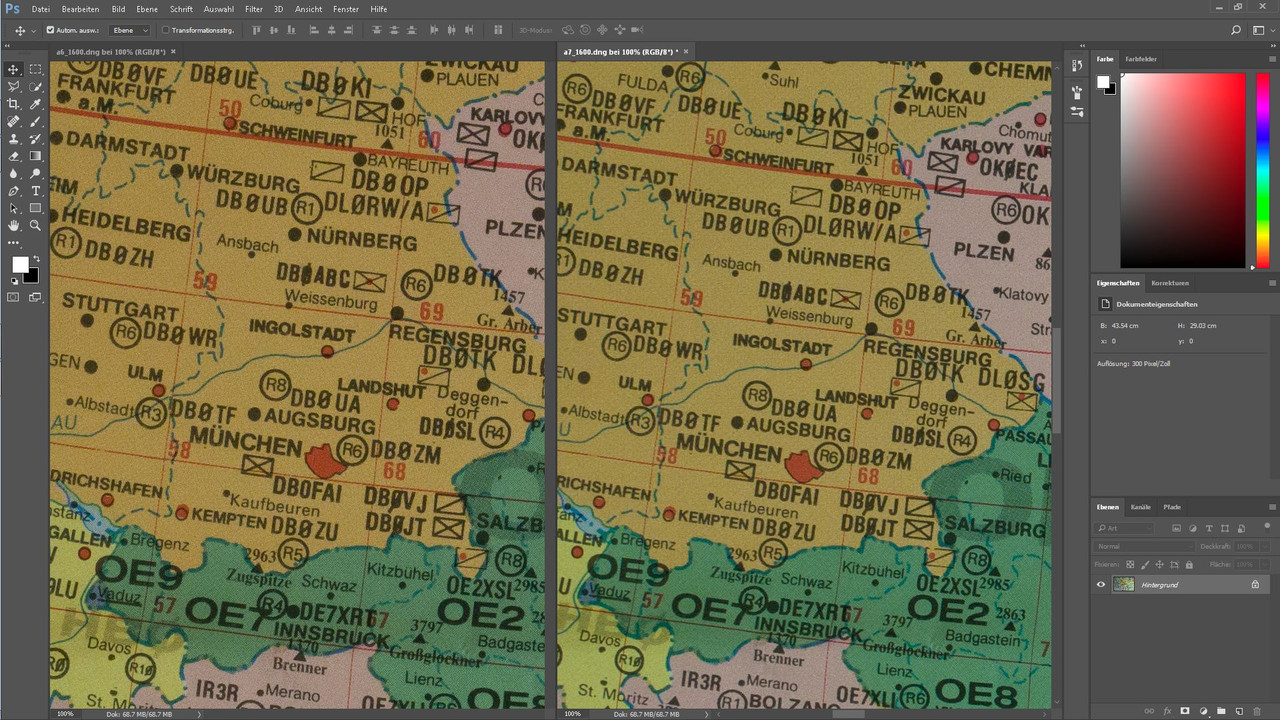Image resolution: width=1280 pixels, height=720 pixels.
Task: Select the Hand tool
Action: pyautogui.click(x=14, y=225)
